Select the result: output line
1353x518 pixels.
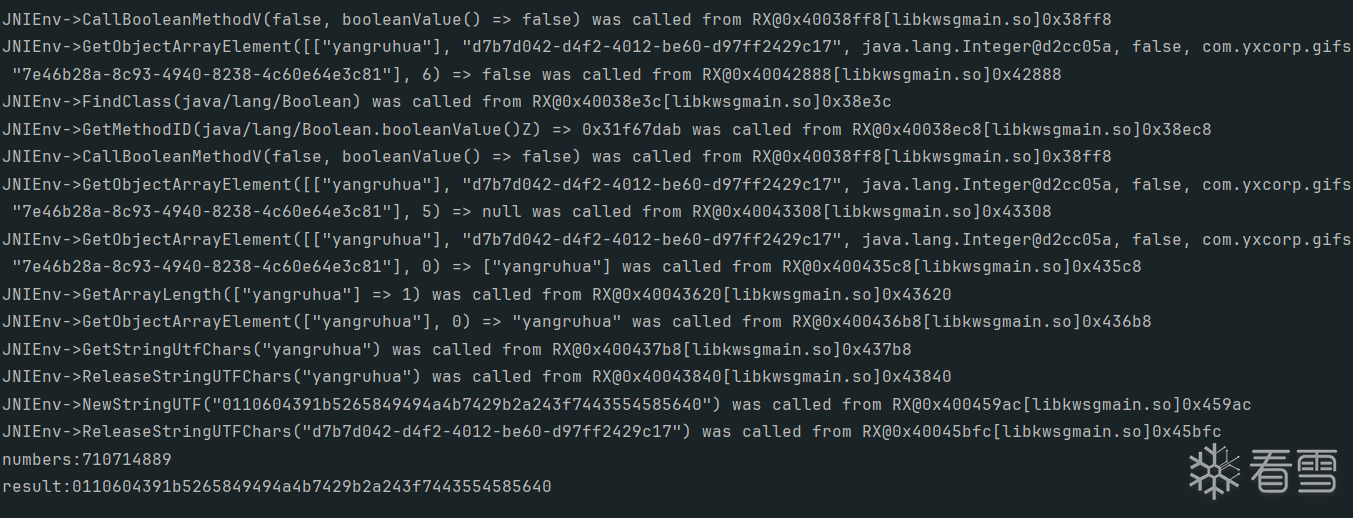(277, 487)
